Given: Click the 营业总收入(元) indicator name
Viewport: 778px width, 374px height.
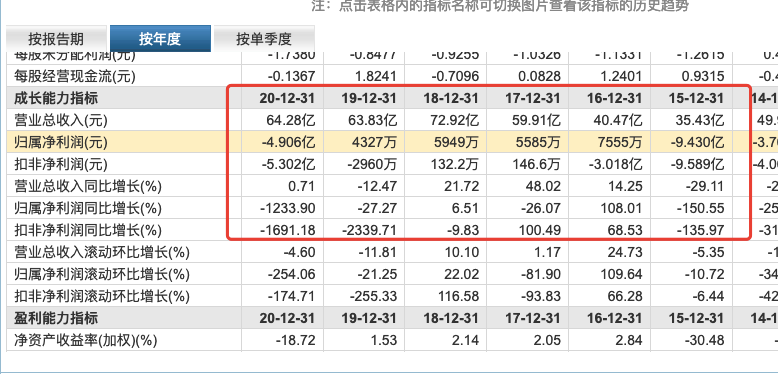Looking at the screenshot, I should pyautogui.click(x=61, y=120).
